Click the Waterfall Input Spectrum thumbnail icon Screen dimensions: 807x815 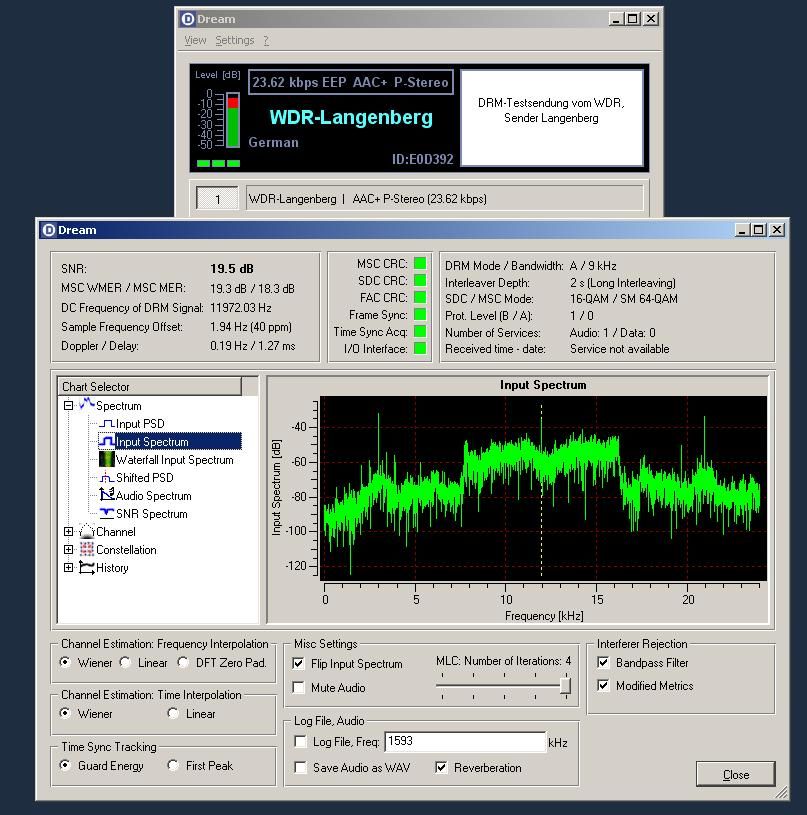point(107,459)
